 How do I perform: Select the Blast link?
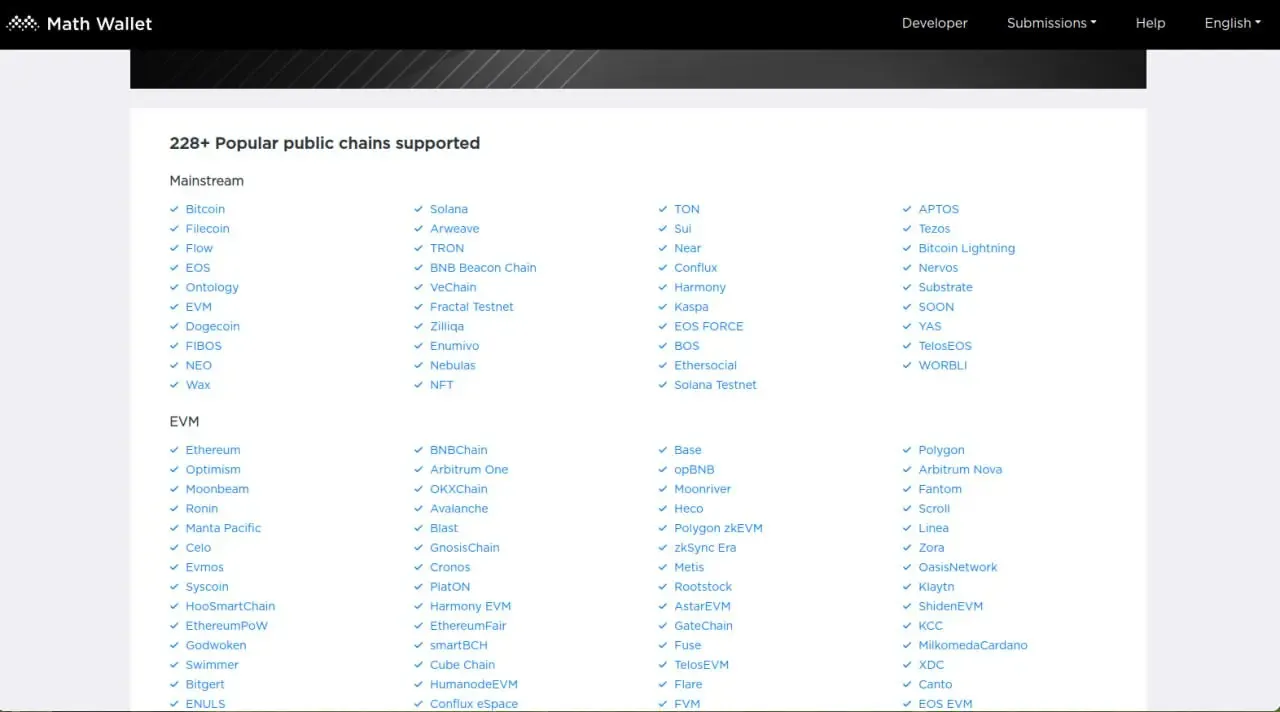click(444, 528)
